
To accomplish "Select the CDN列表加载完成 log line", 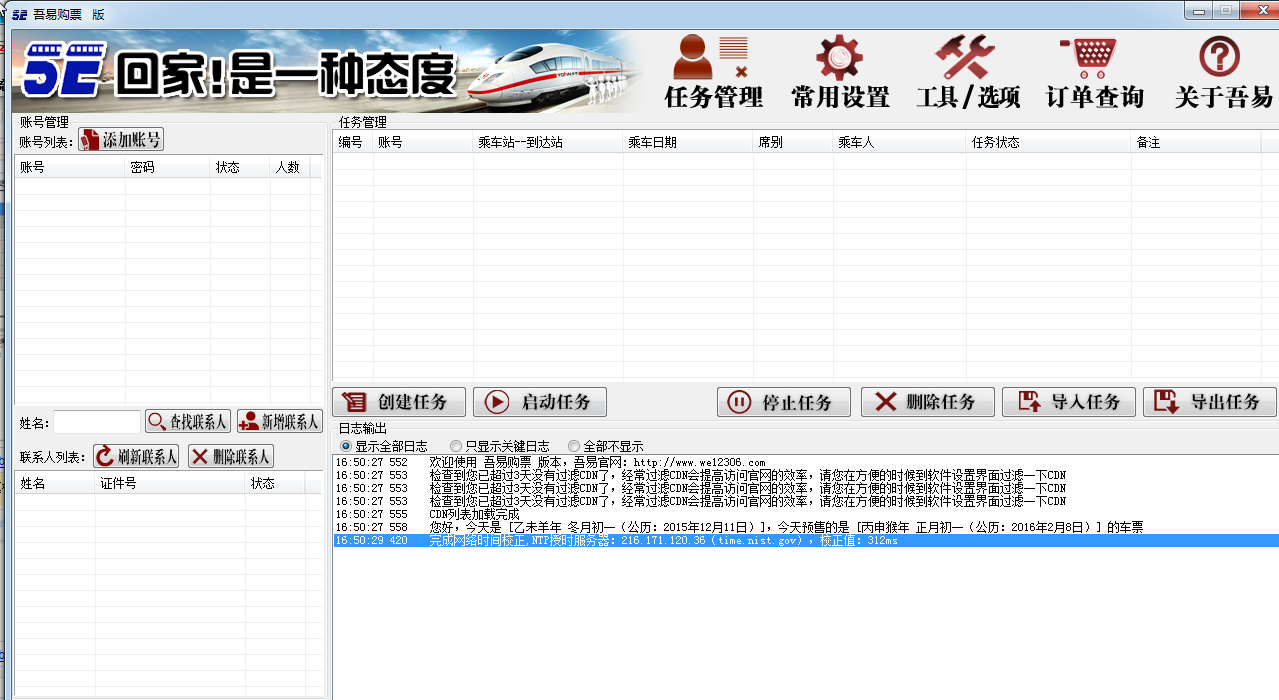I will coord(805,514).
